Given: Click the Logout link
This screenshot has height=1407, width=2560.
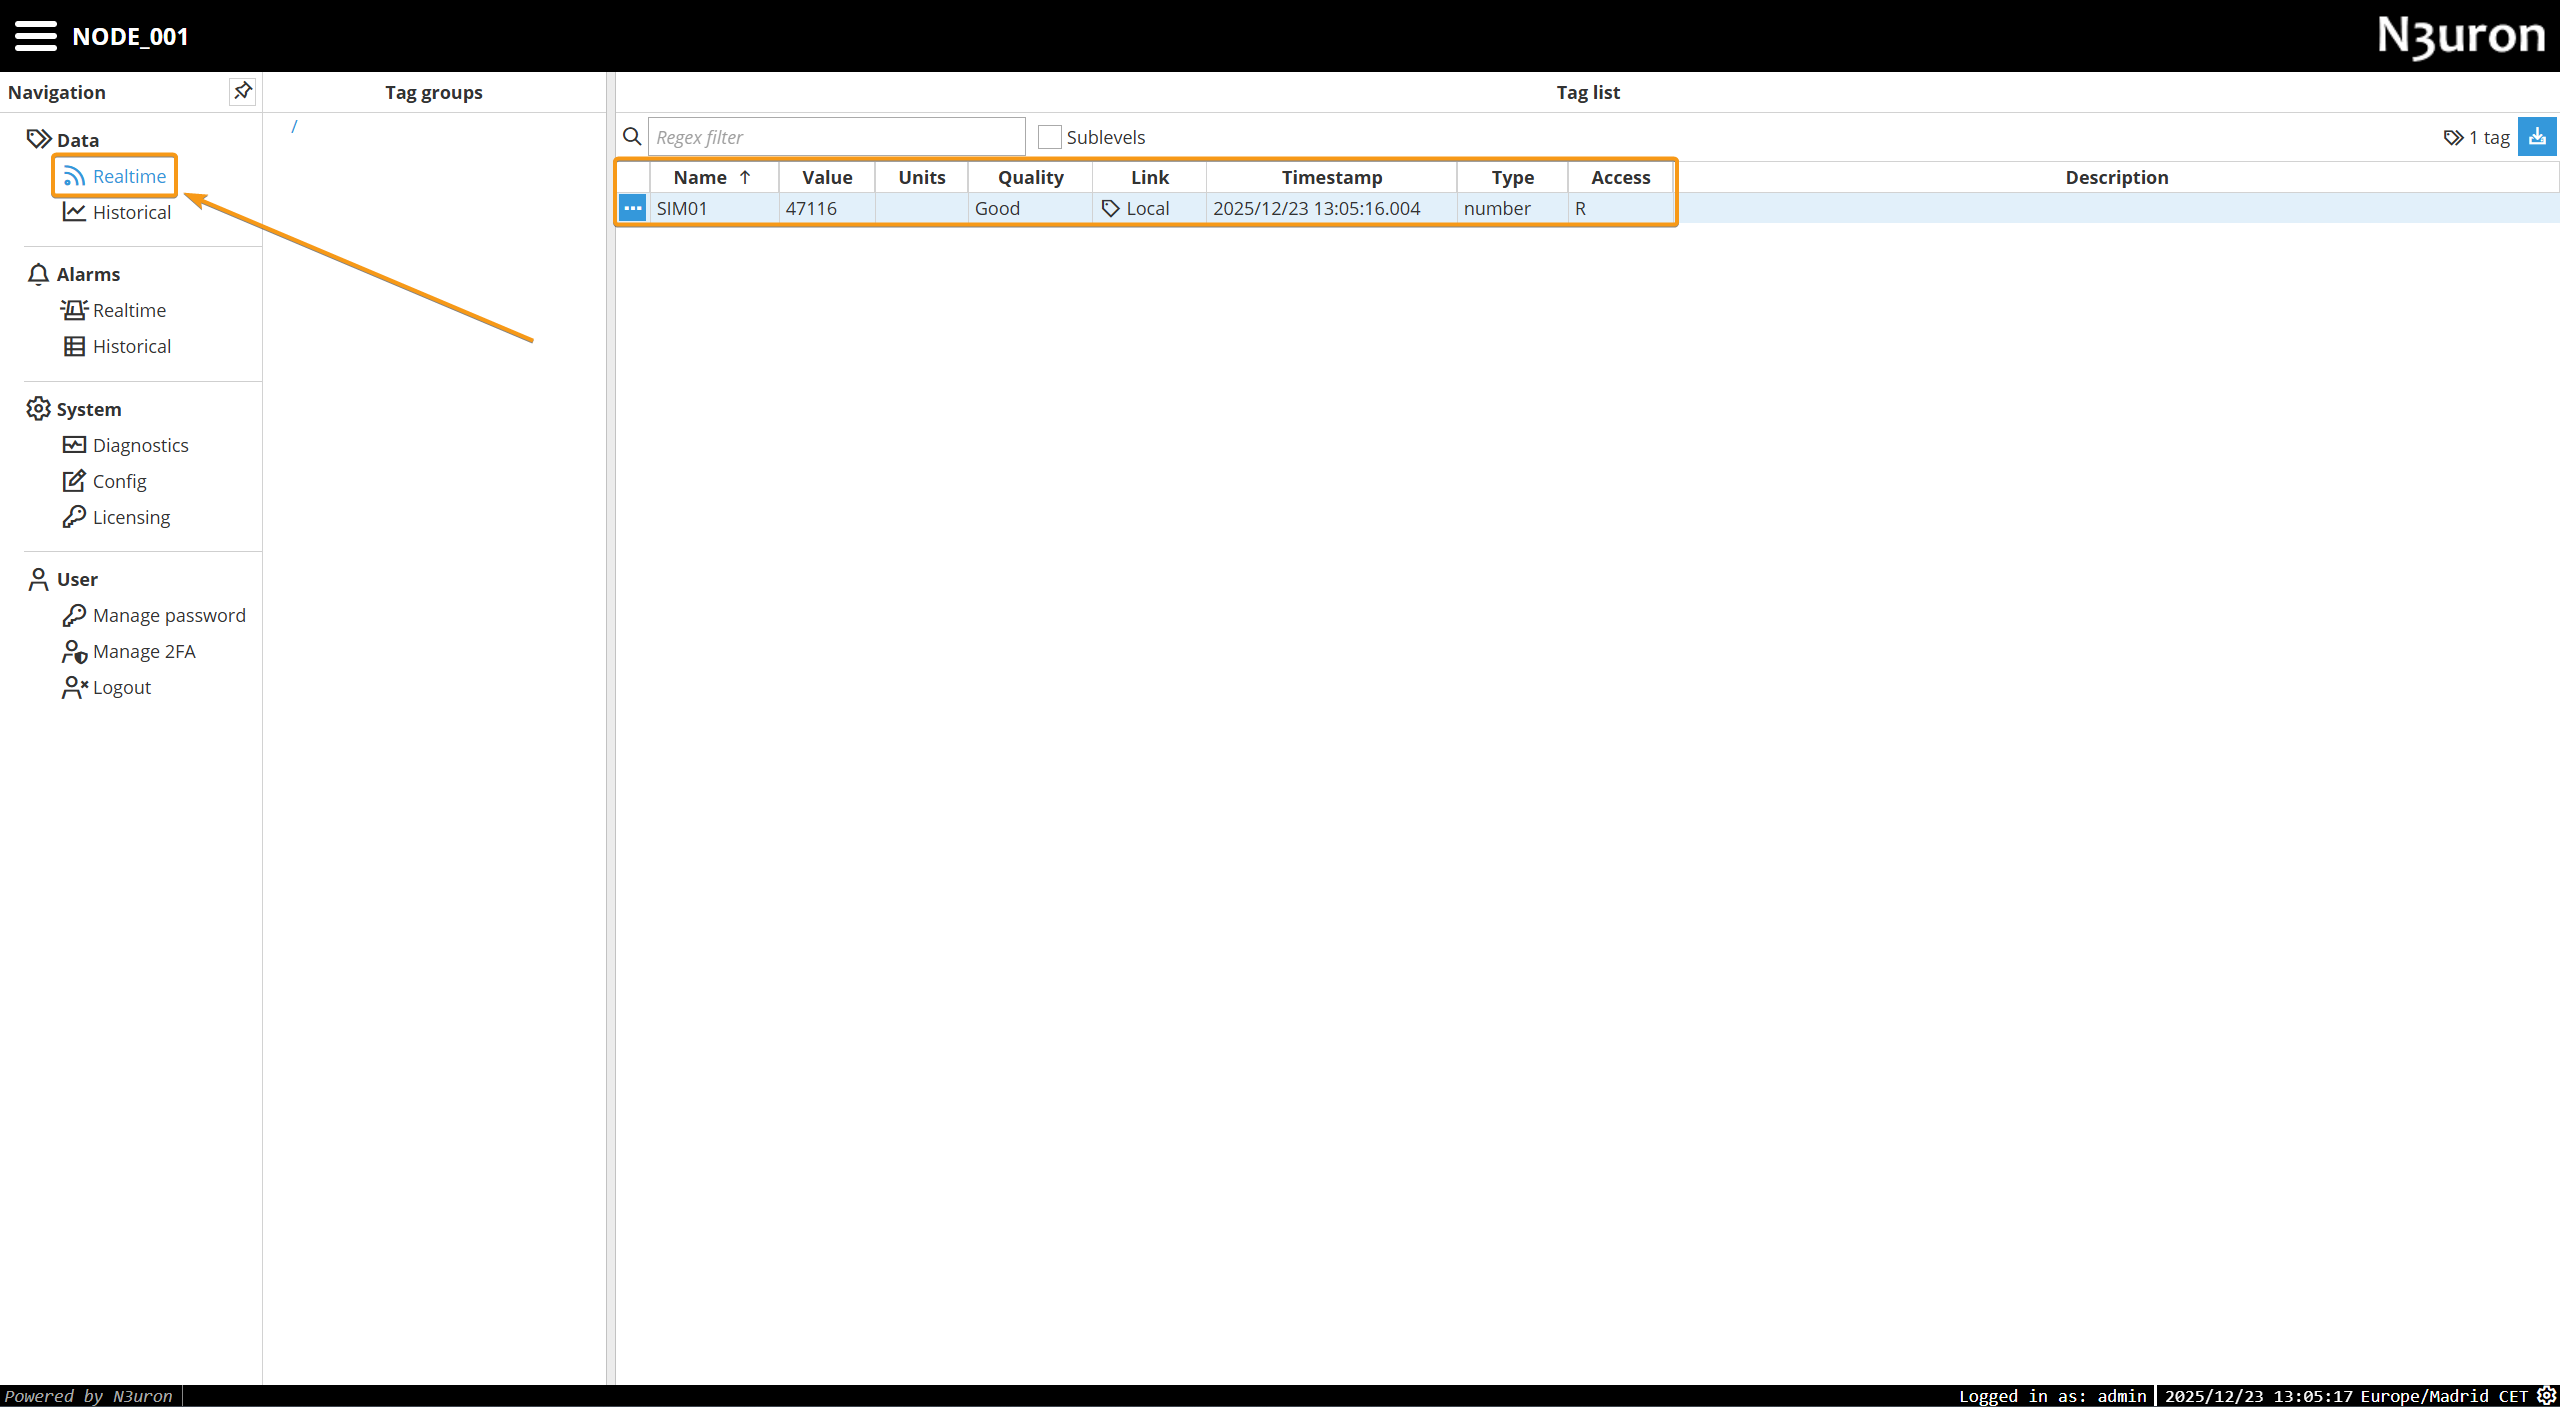Looking at the screenshot, I should (121, 687).
